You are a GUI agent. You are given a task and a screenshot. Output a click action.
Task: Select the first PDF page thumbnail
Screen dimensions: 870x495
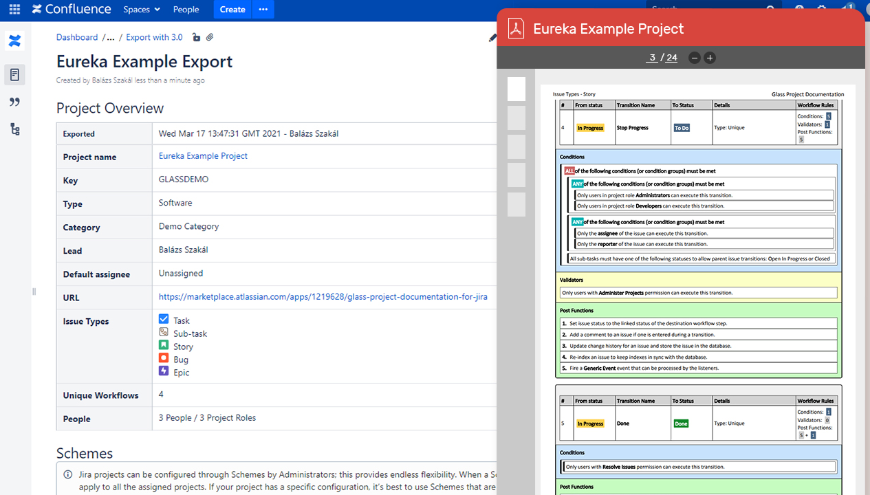(517, 89)
